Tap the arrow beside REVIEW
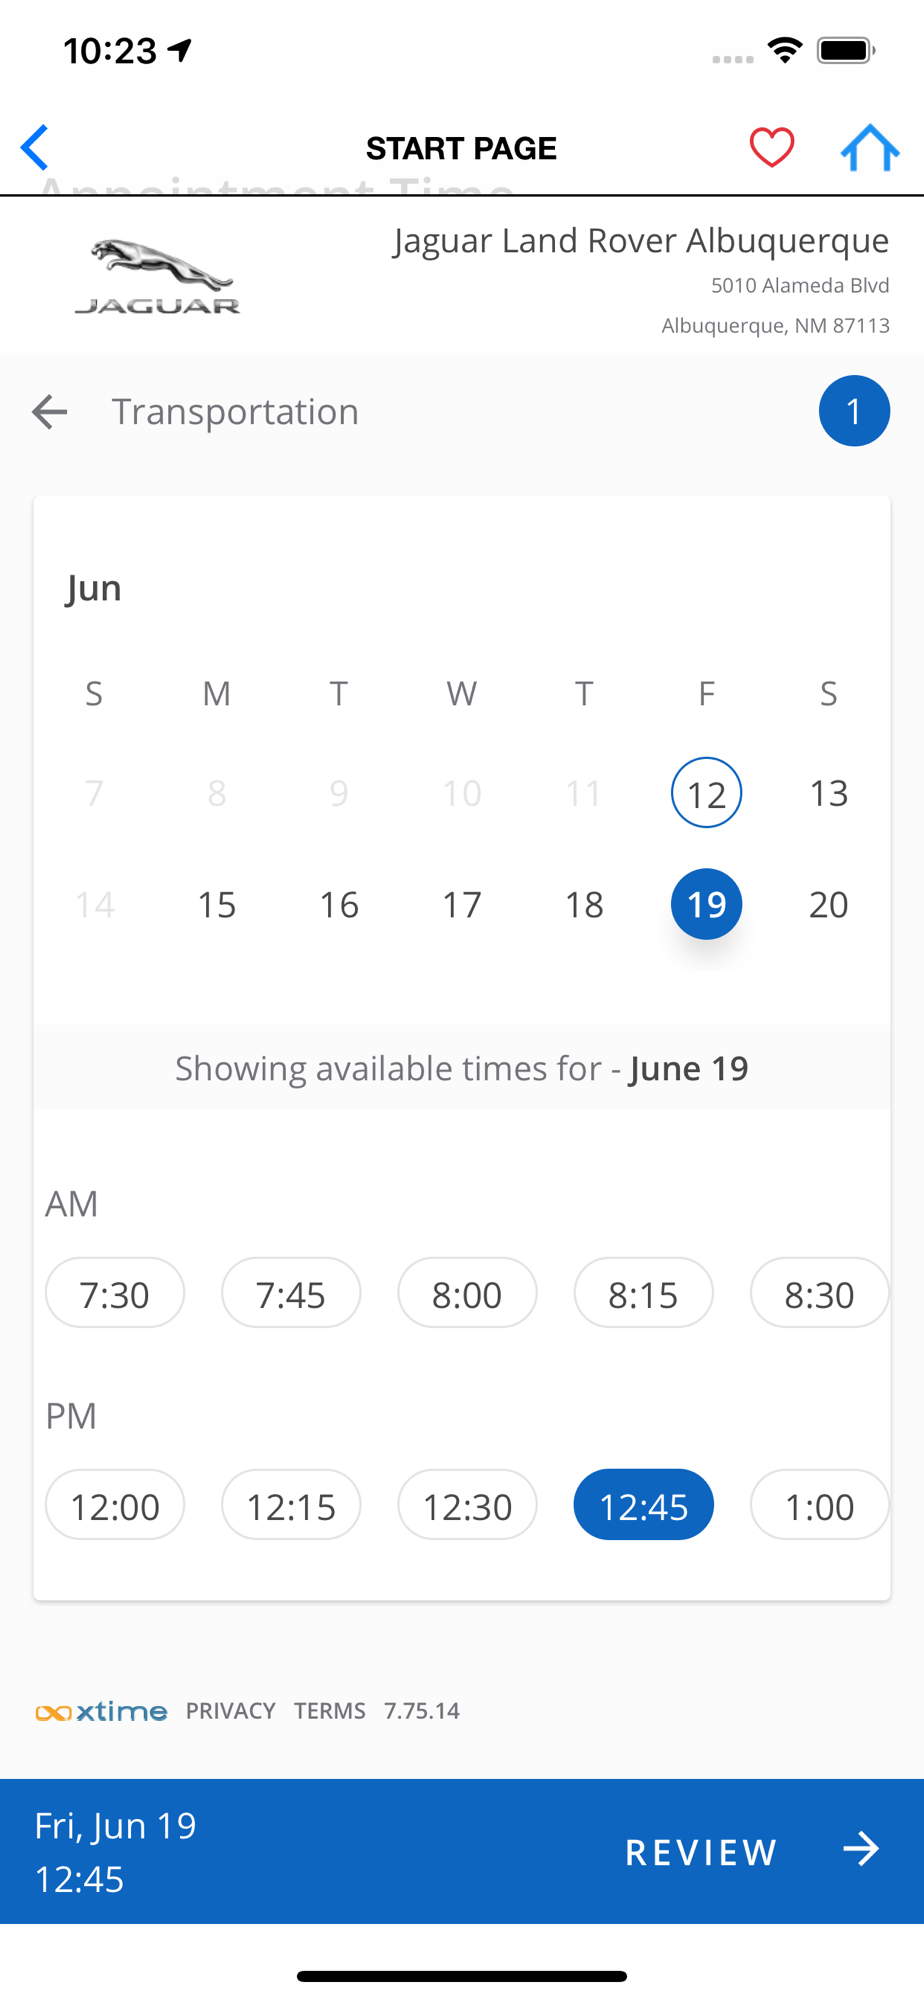Image resolution: width=924 pixels, height=2000 pixels. 860,1850
